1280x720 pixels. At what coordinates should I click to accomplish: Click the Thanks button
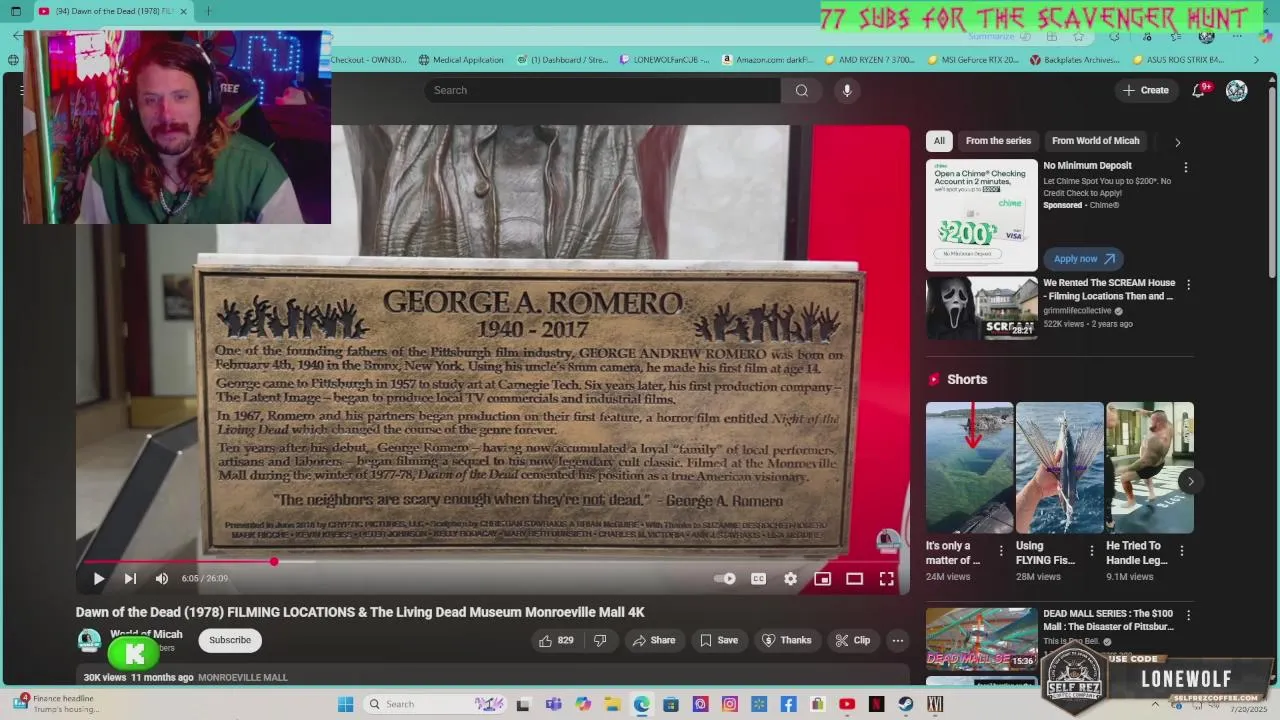click(x=786, y=640)
